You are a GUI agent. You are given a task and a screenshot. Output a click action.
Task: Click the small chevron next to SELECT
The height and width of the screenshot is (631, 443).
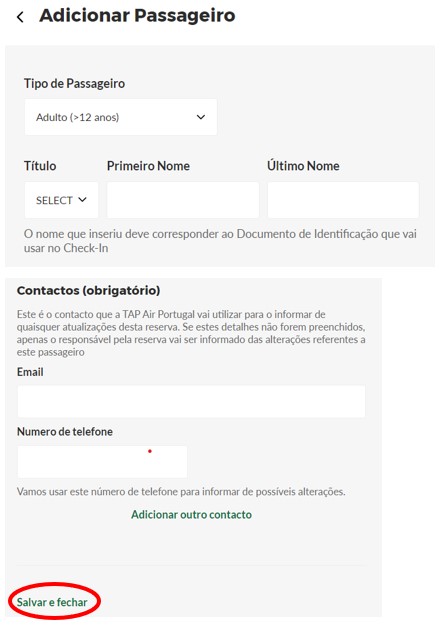pyautogui.click(x=82, y=200)
